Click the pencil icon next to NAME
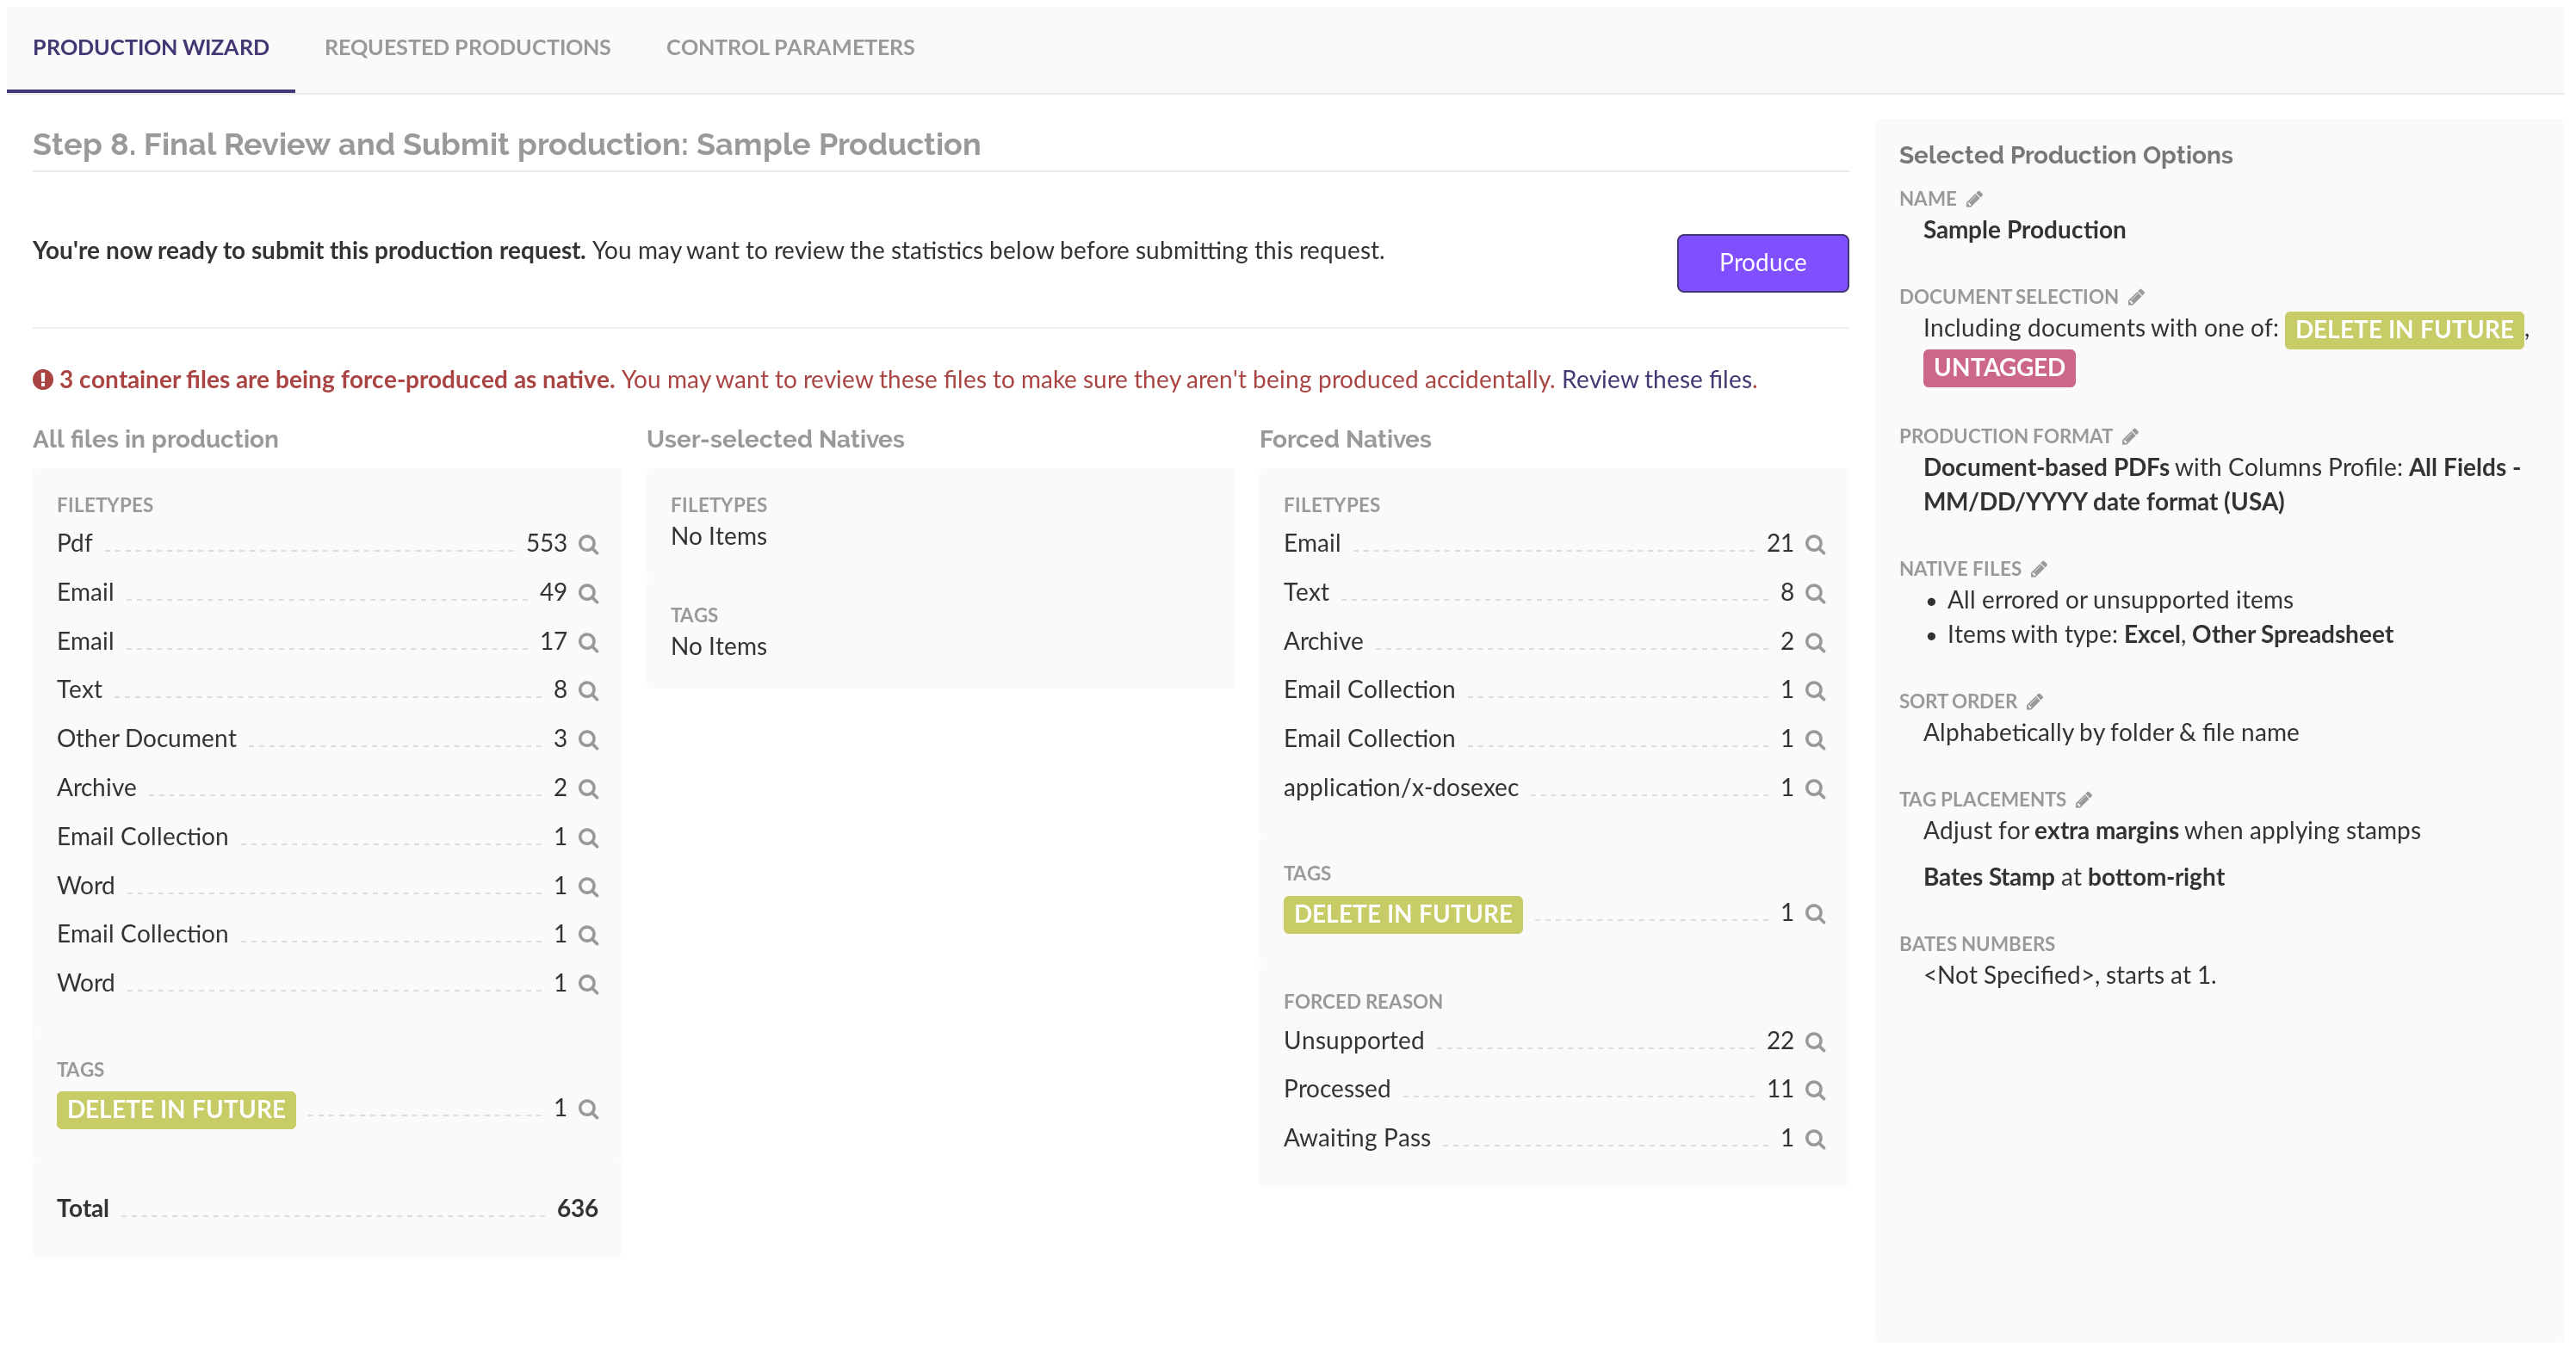This screenshot has height=1353, width=2576. point(1973,199)
